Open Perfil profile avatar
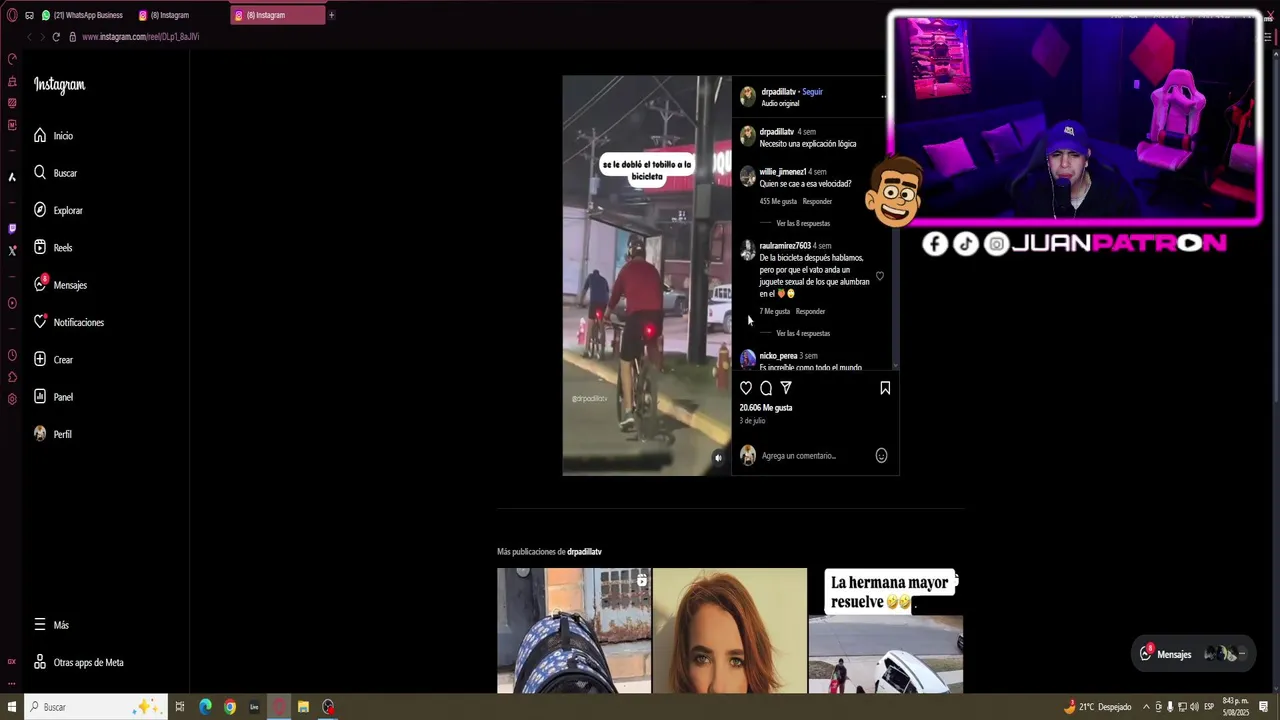 click(40, 434)
